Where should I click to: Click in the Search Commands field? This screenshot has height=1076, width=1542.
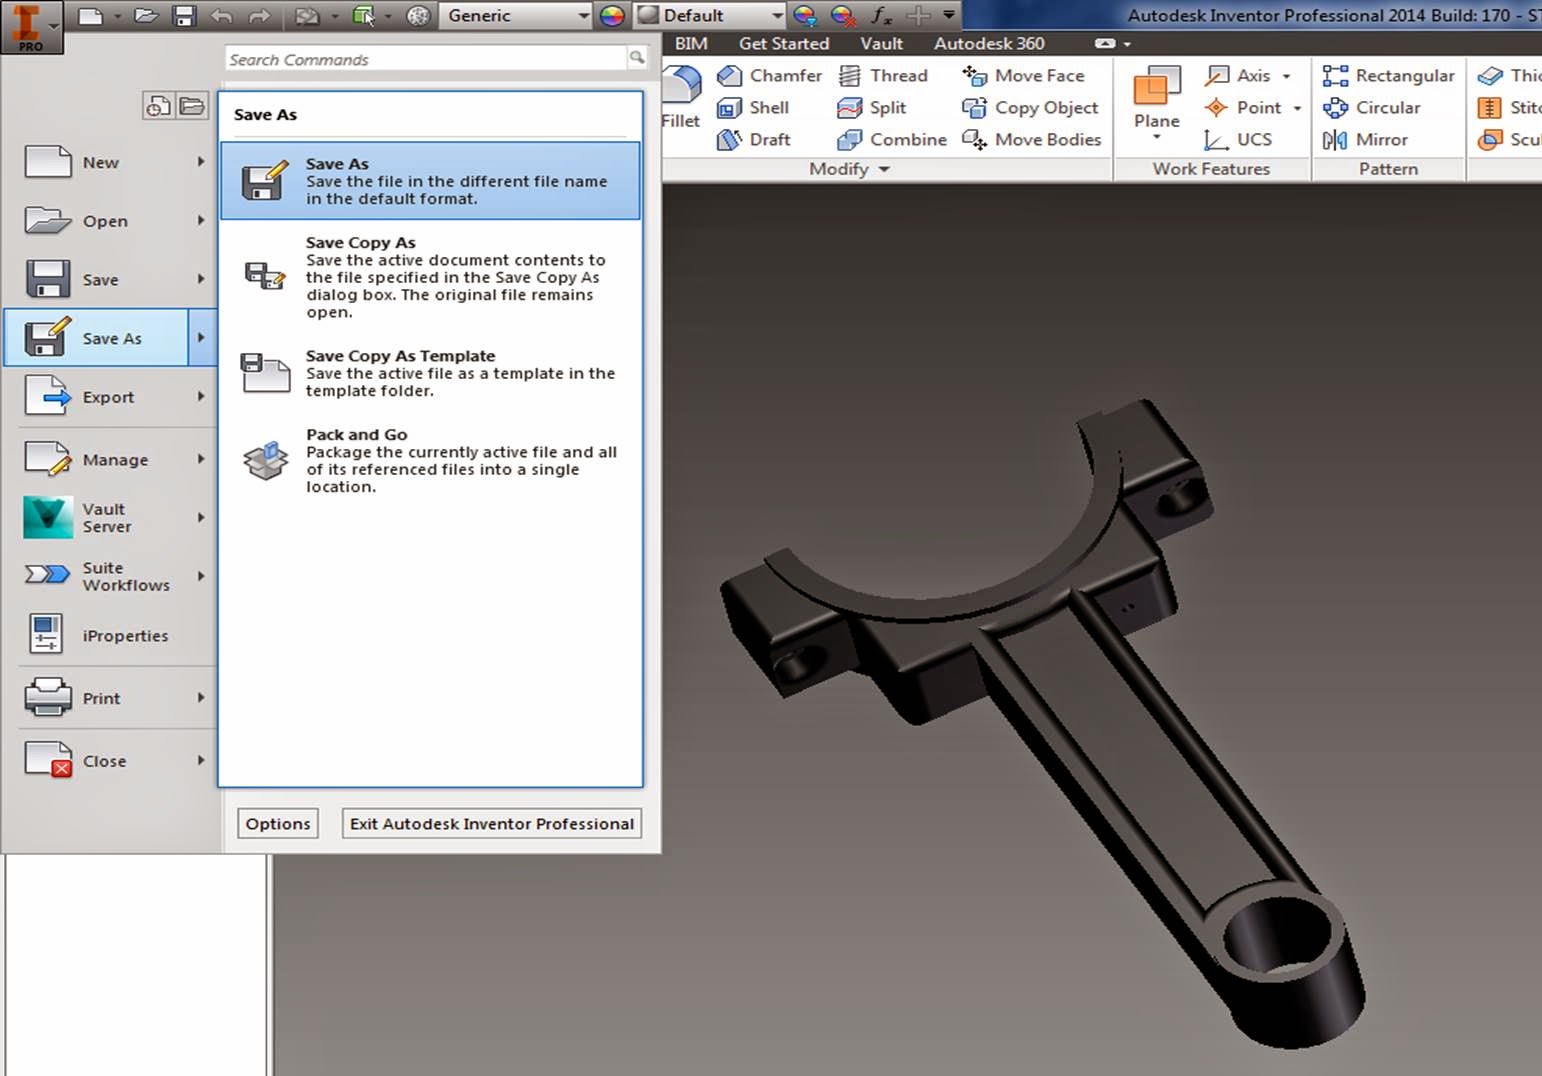425,59
